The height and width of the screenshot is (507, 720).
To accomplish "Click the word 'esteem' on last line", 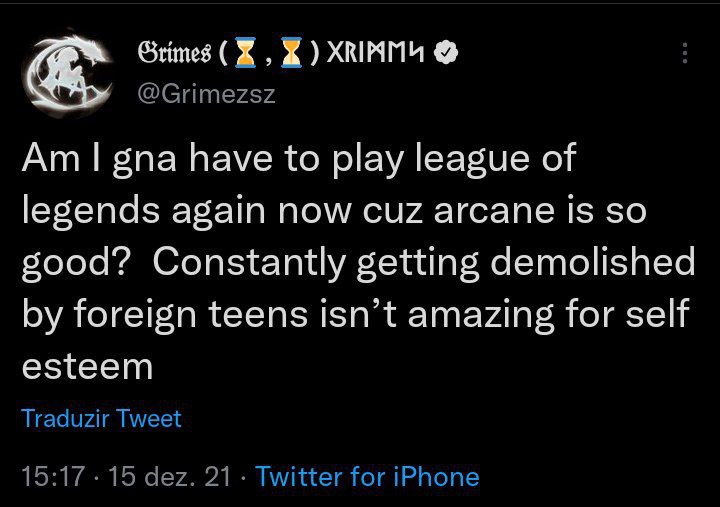I will [87, 367].
